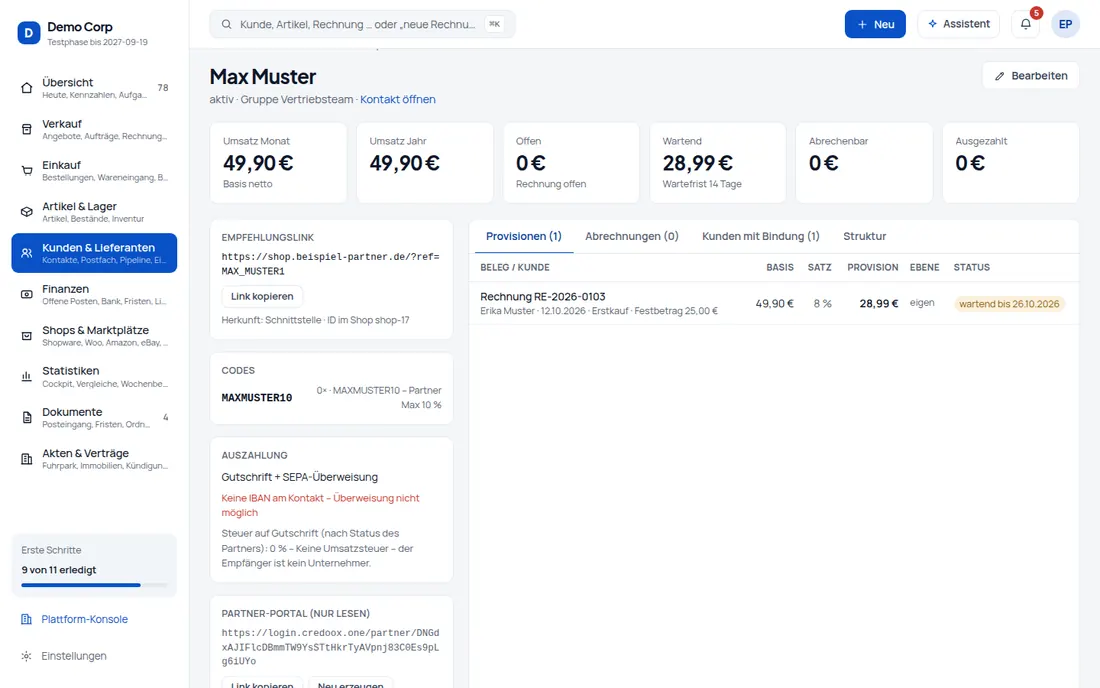Image resolution: width=1100 pixels, height=688 pixels.
Task: Open row Rechnung RE-2026-0103
Action: tap(774, 304)
